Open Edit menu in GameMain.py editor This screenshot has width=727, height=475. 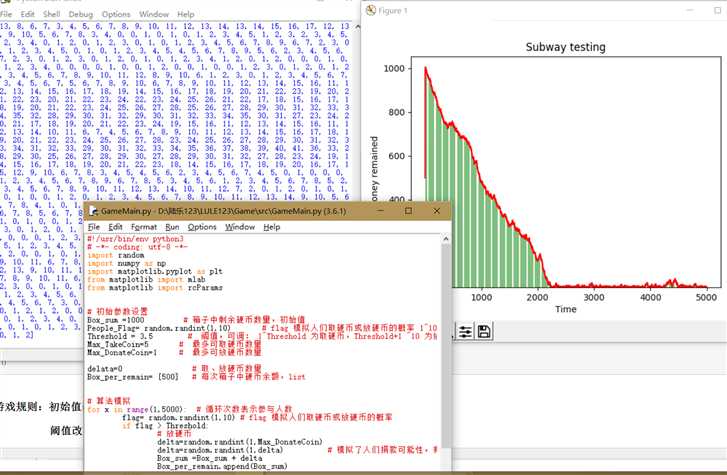pyautogui.click(x=115, y=227)
